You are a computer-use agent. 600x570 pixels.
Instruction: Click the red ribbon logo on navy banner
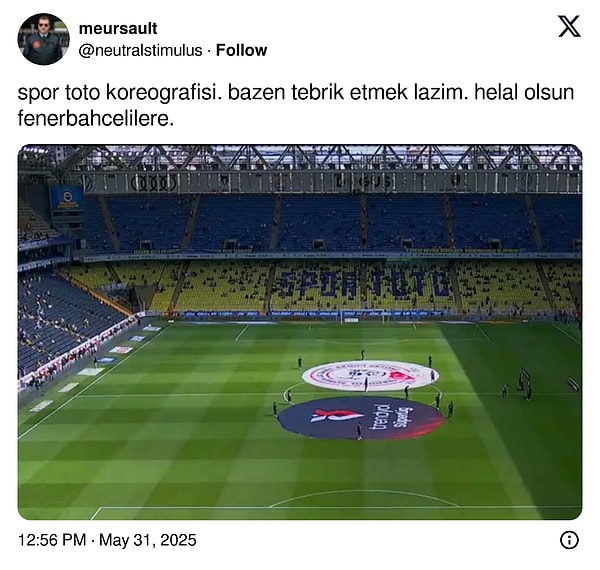click(337, 415)
